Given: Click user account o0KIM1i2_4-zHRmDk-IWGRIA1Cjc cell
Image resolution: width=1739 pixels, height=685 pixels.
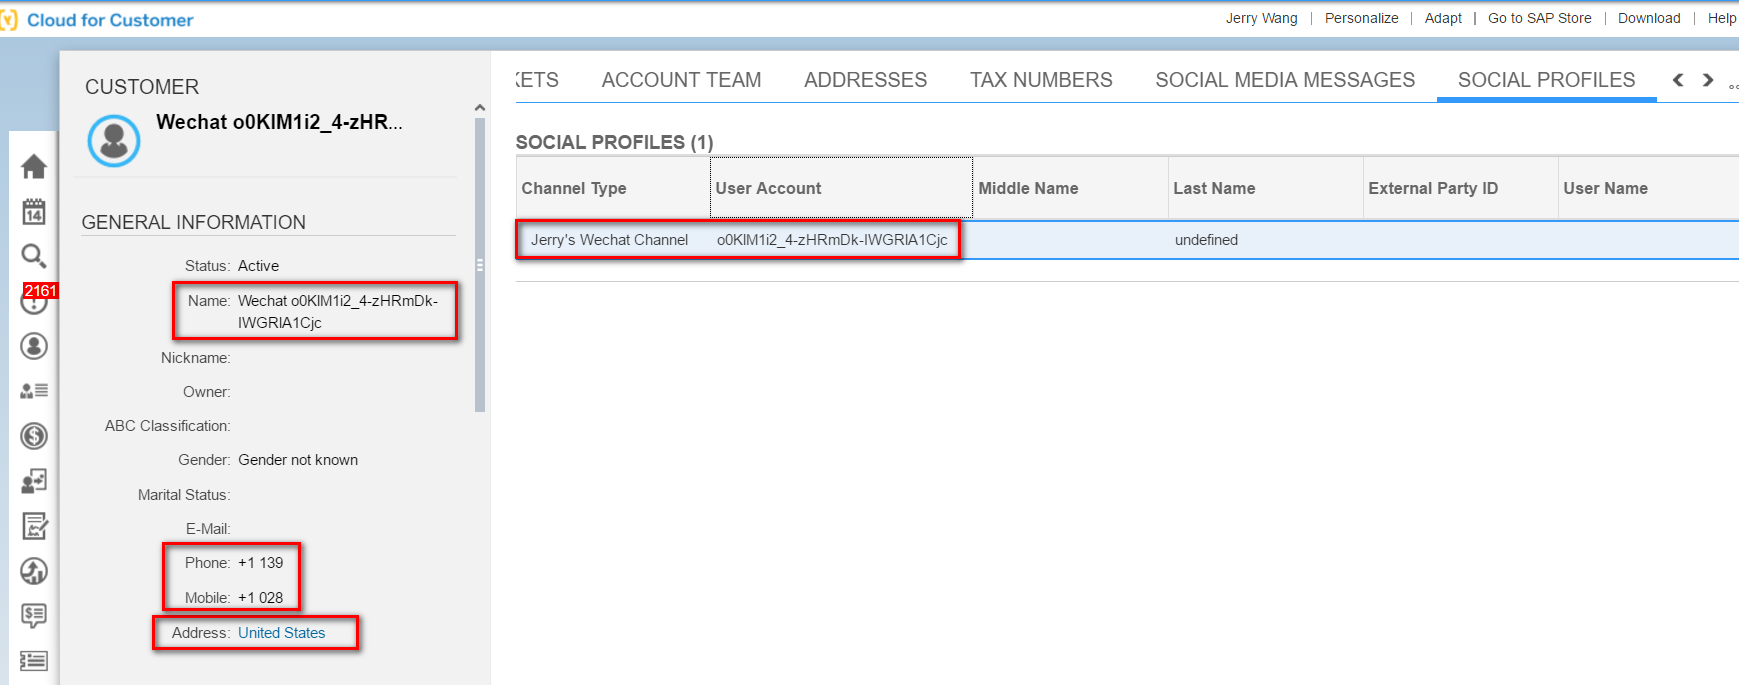Looking at the screenshot, I should 832,240.
